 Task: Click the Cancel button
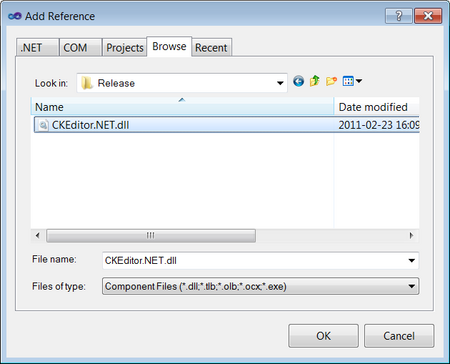click(399, 336)
